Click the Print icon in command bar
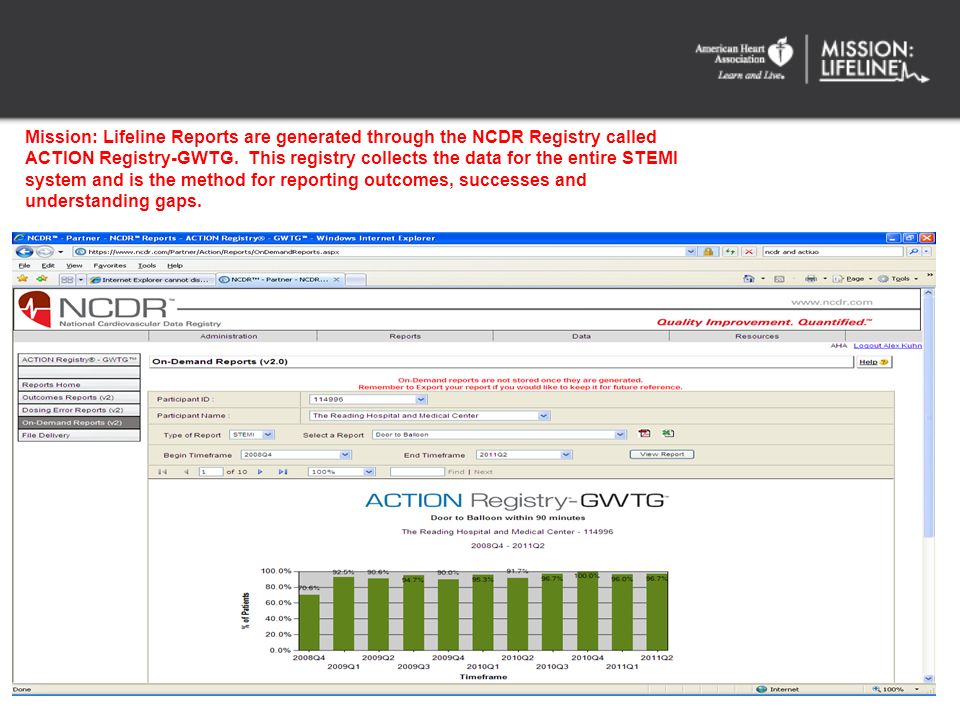 [x=811, y=279]
